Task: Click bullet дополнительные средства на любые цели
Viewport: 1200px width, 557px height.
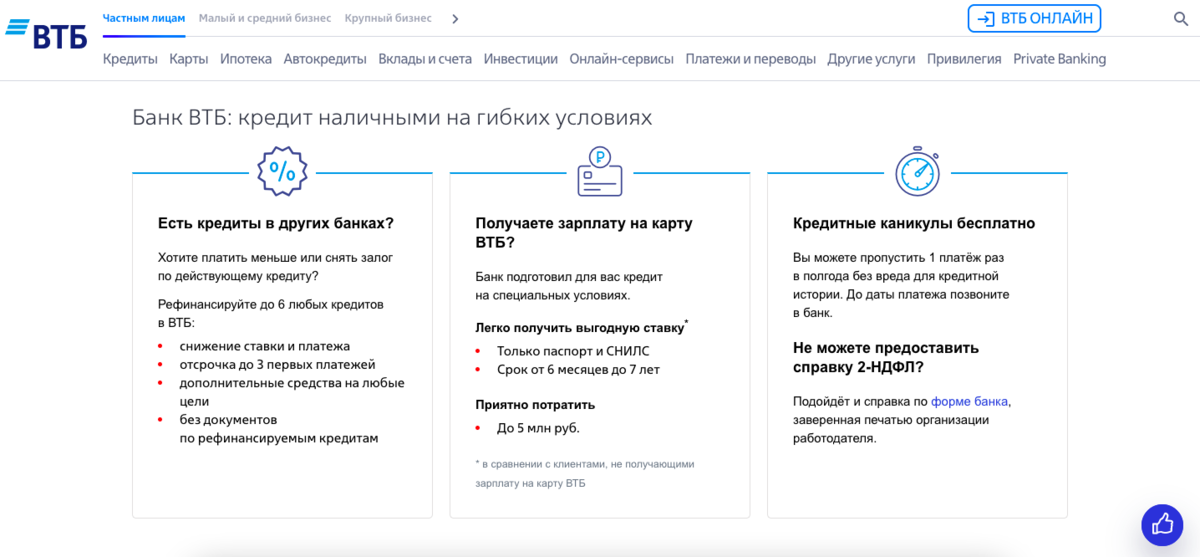Action: pyautogui.click(x=292, y=392)
